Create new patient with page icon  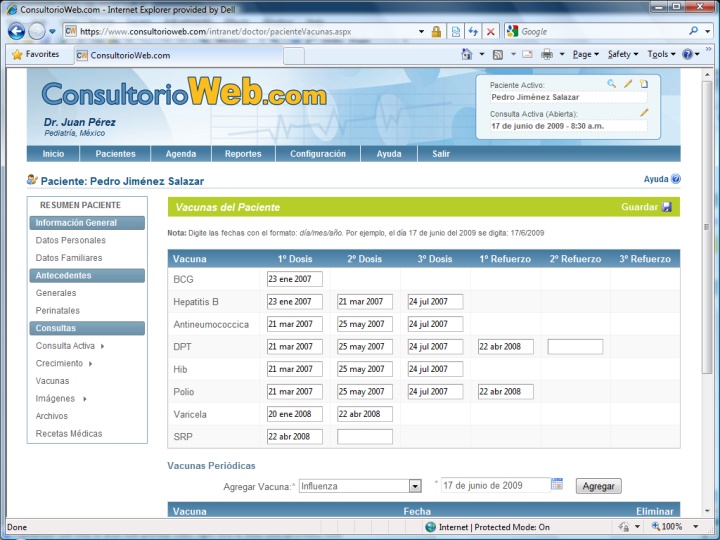(x=644, y=84)
